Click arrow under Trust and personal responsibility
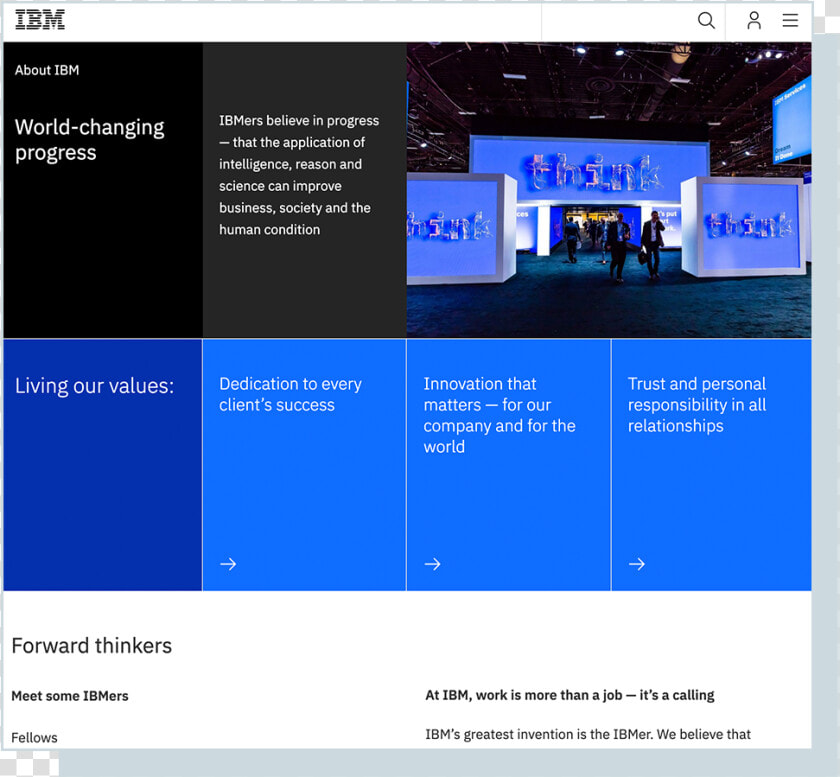 [636, 564]
